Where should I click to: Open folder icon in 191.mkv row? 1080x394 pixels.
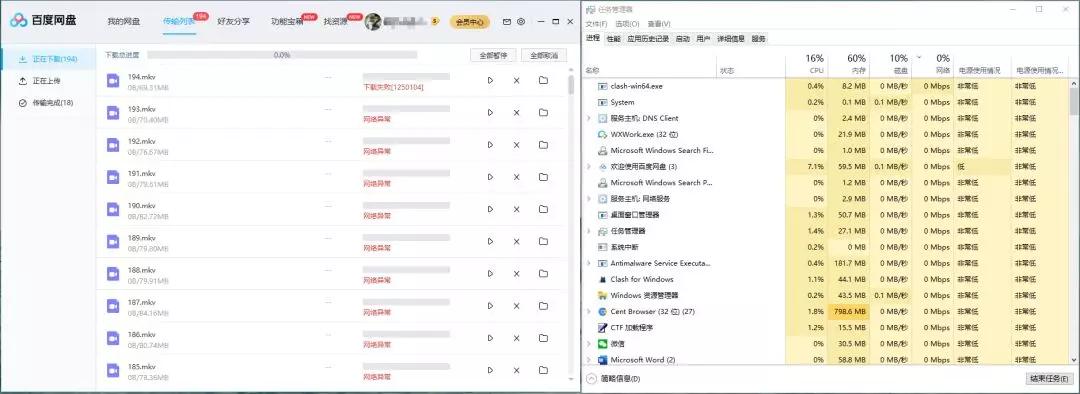tap(543, 177)
